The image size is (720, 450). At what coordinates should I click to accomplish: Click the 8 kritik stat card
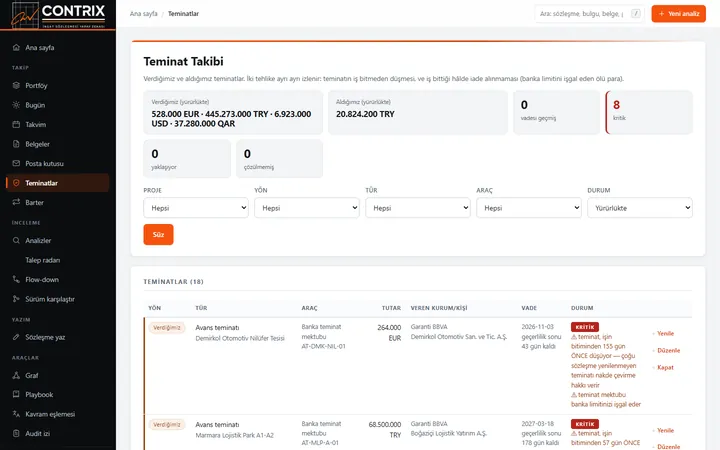(649, 112)
